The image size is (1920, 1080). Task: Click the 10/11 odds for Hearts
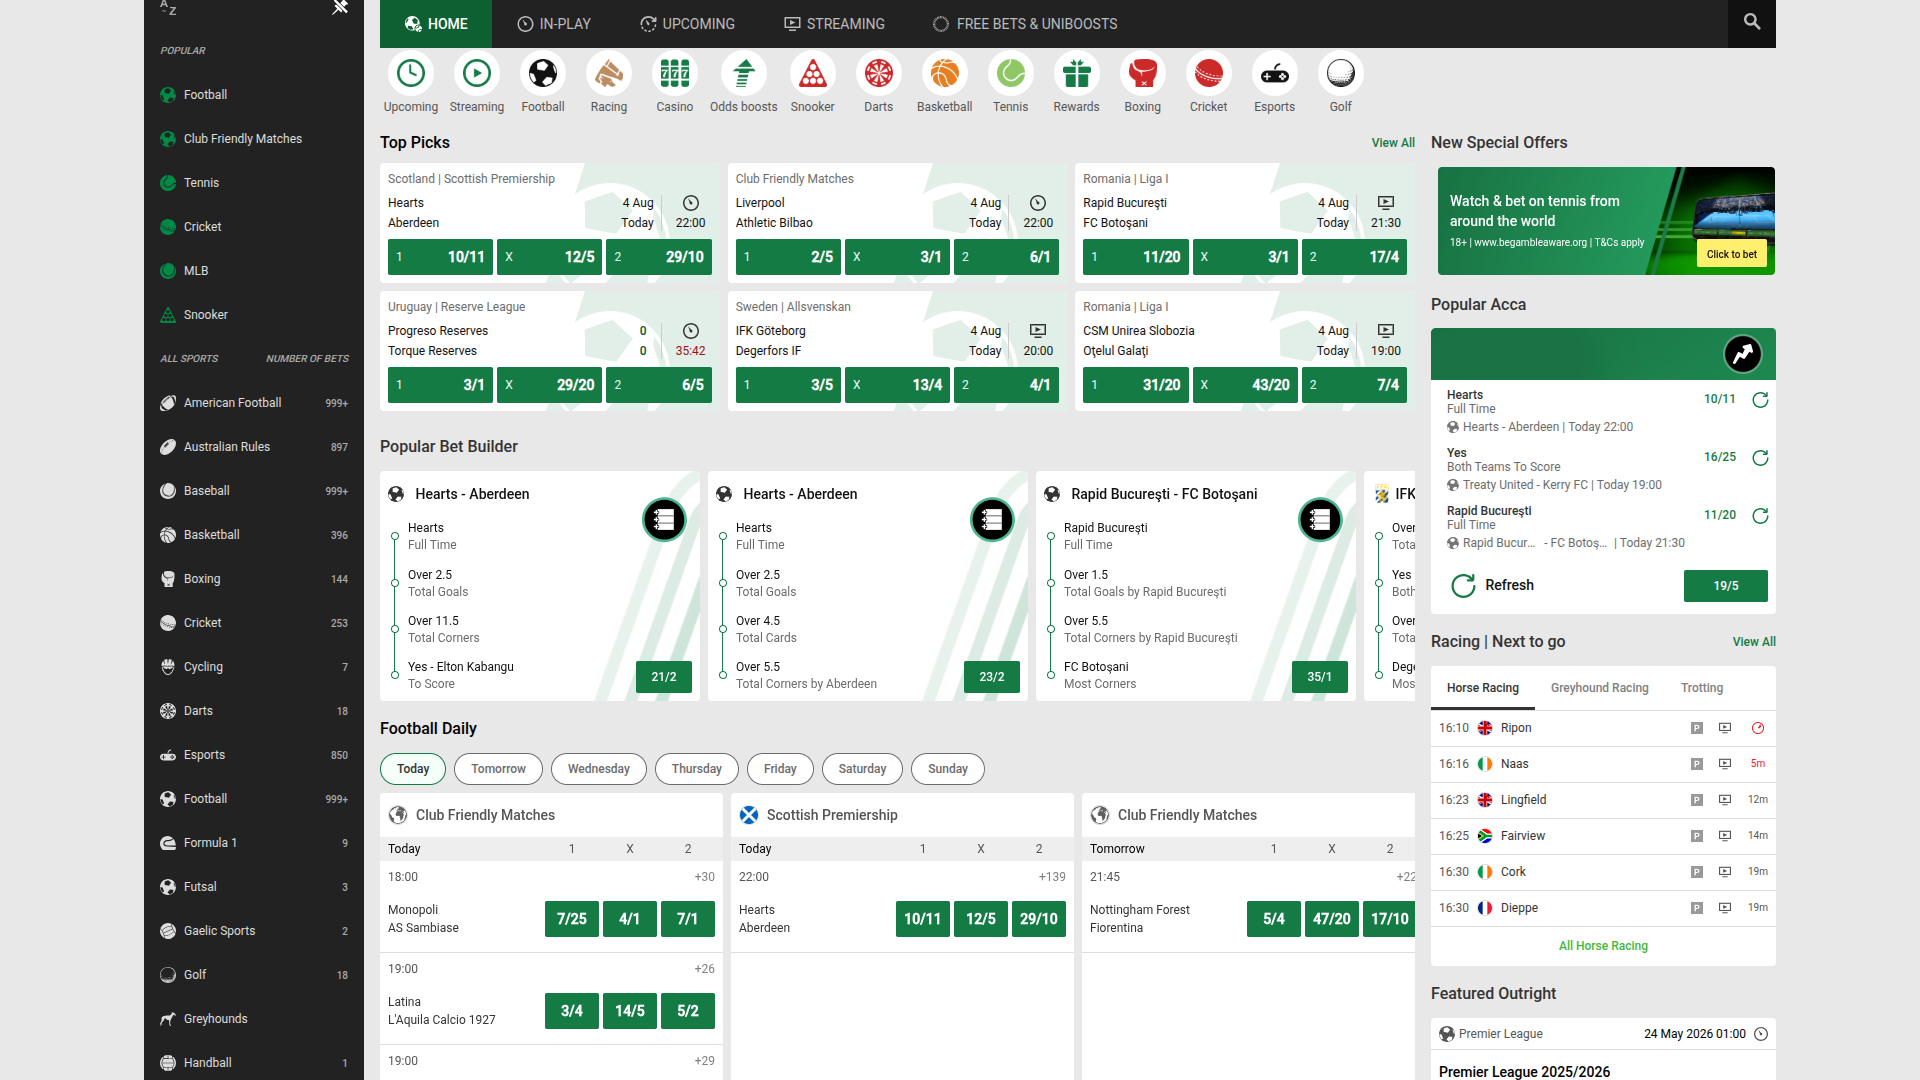pyautogui.click(x=440, y=257)
